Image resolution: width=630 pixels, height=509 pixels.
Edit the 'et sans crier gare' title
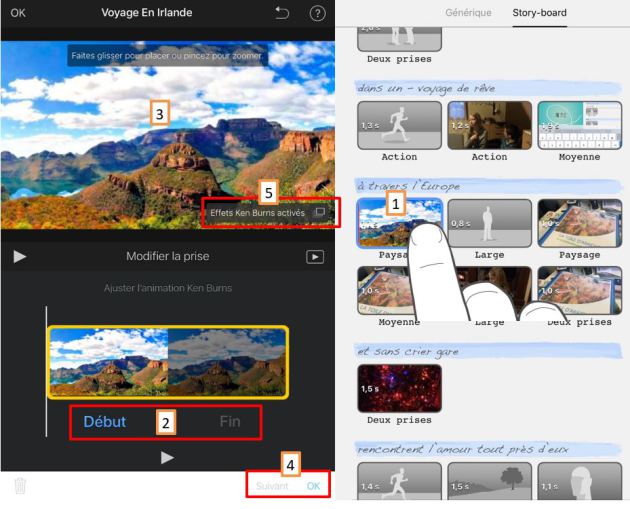click(488, 352)
